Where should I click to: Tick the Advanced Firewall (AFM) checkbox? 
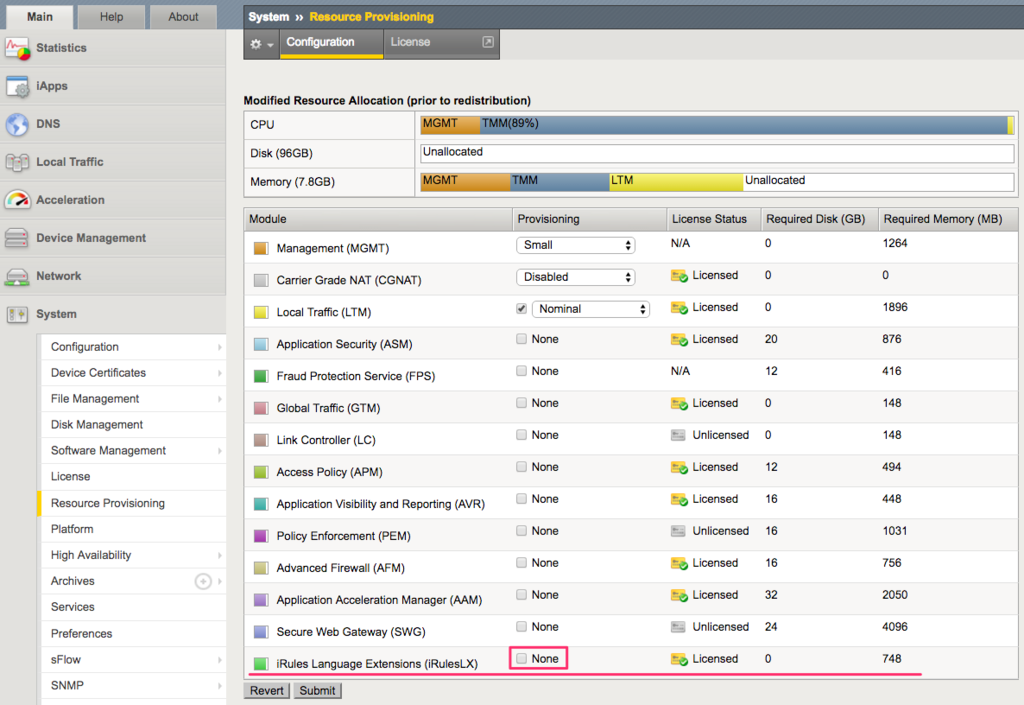(521, 563)
